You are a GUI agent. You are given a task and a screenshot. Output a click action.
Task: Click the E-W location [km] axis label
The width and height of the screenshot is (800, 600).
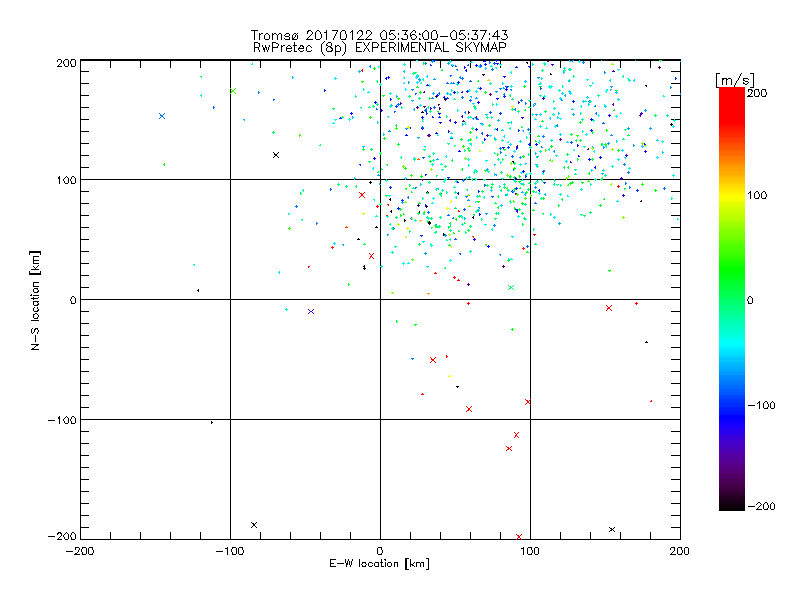tap(379, 563)
